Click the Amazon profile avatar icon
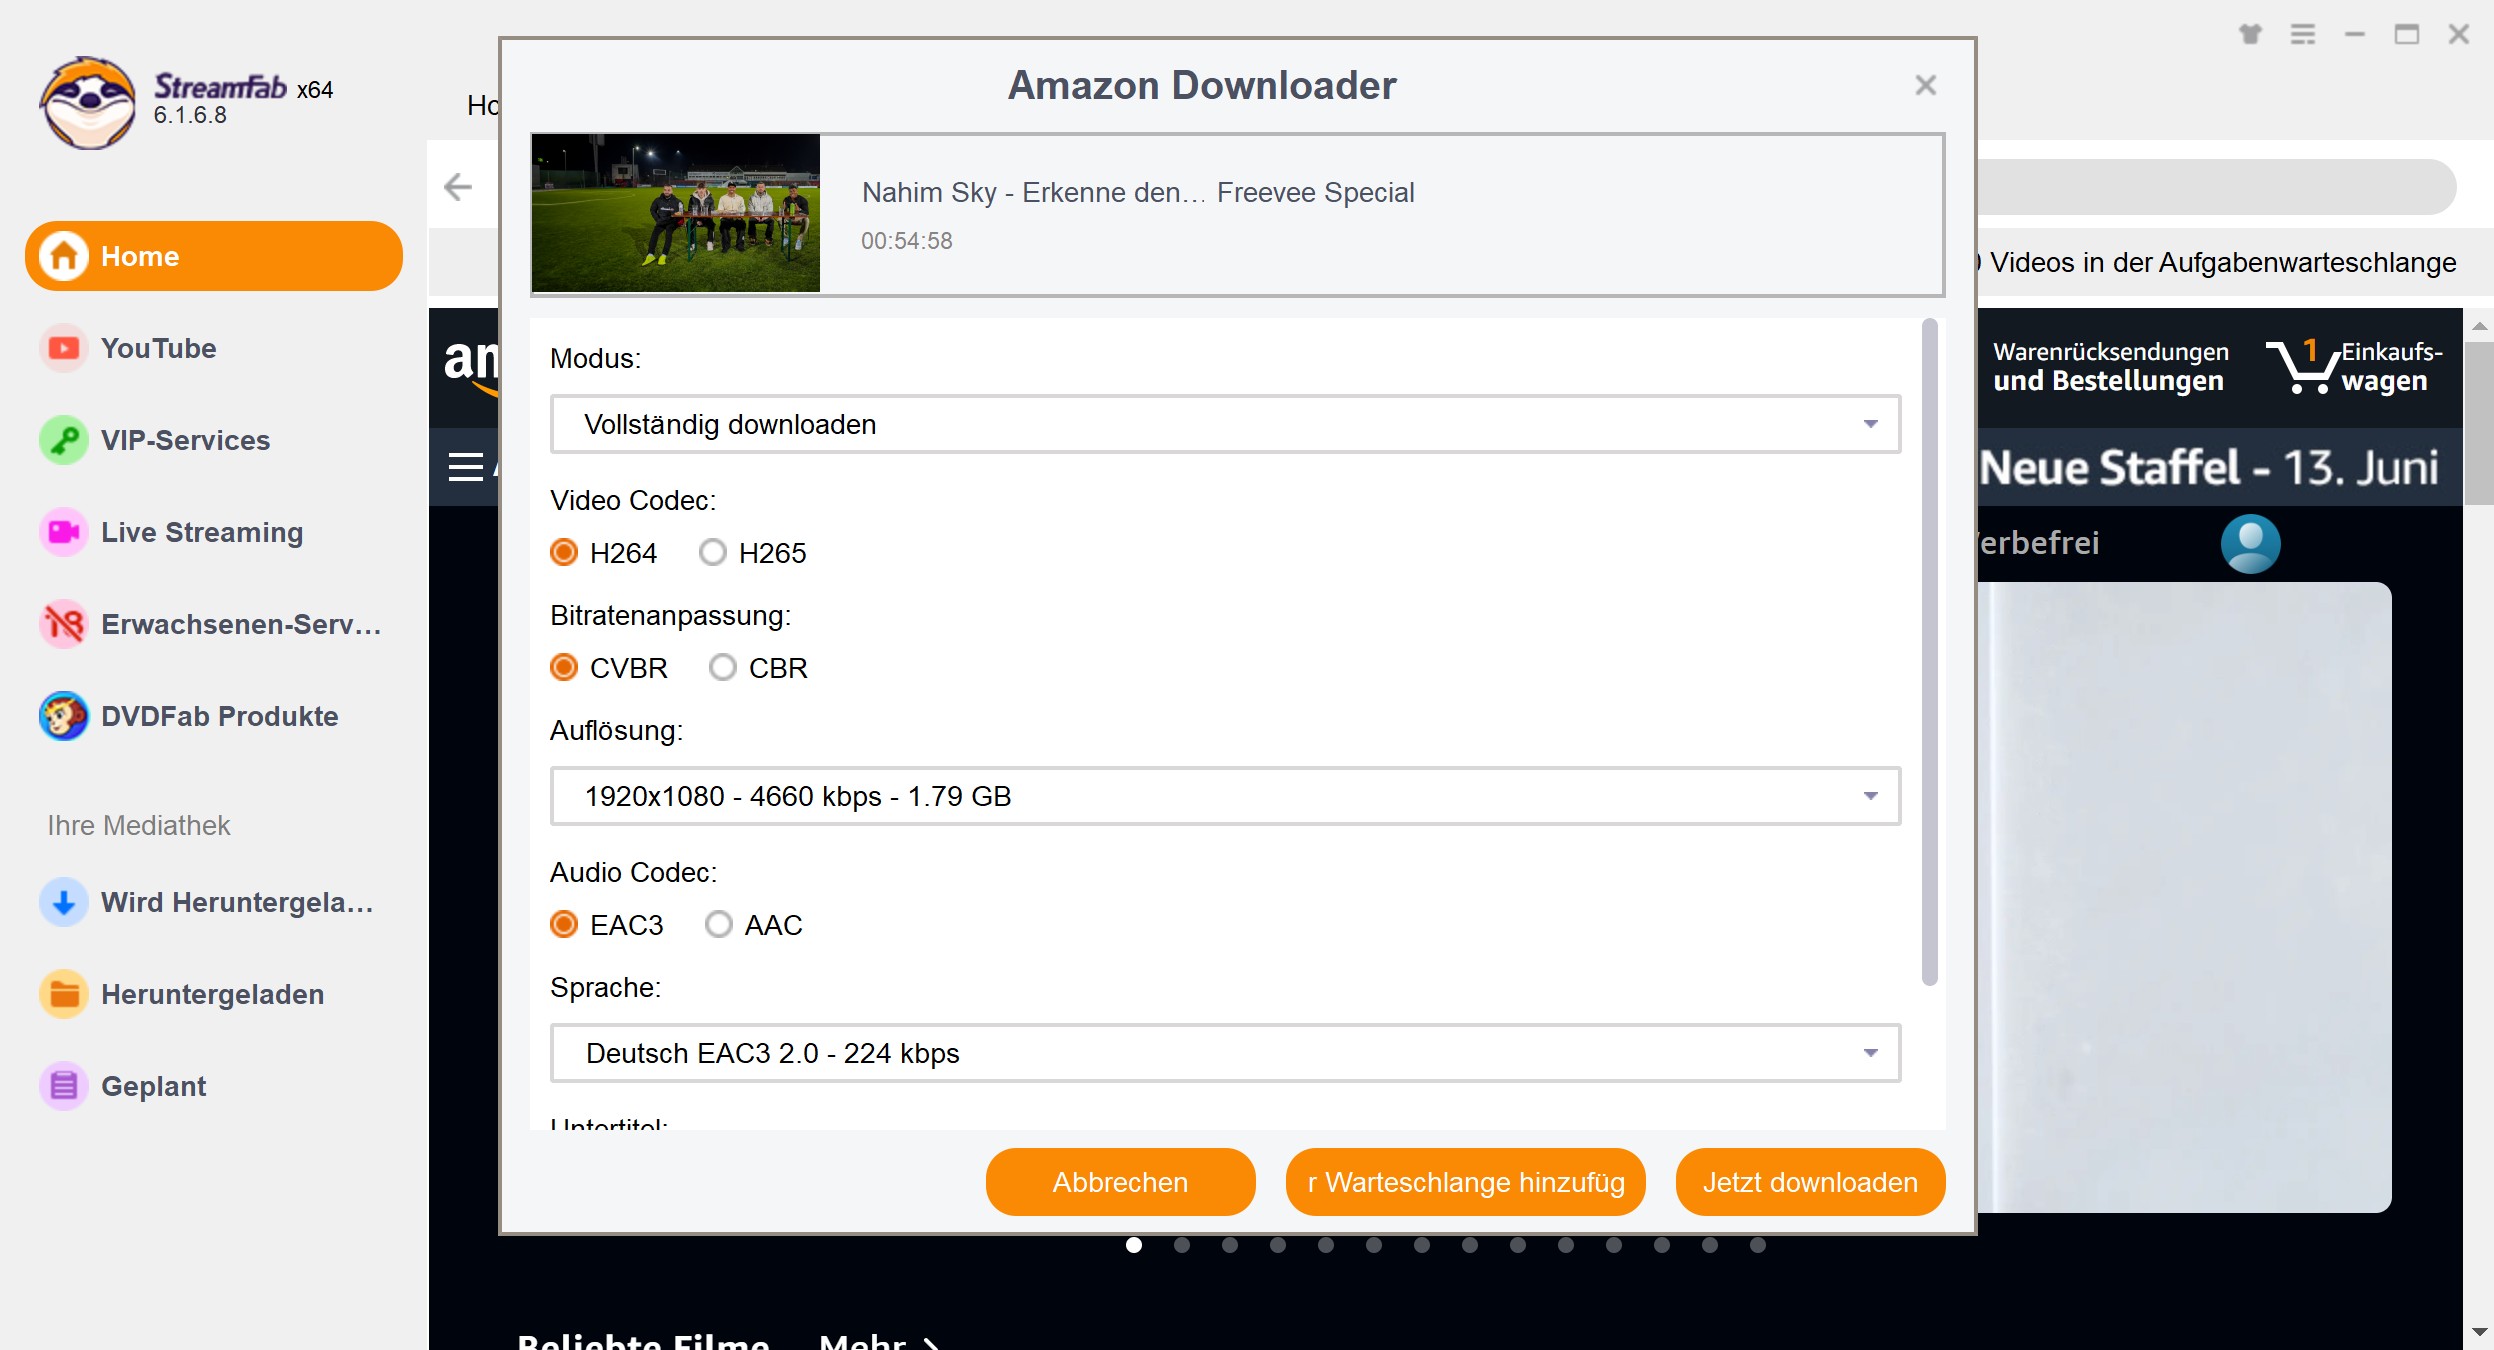This screenshot has width=2494, height=1350. [x=2251, y=544]
